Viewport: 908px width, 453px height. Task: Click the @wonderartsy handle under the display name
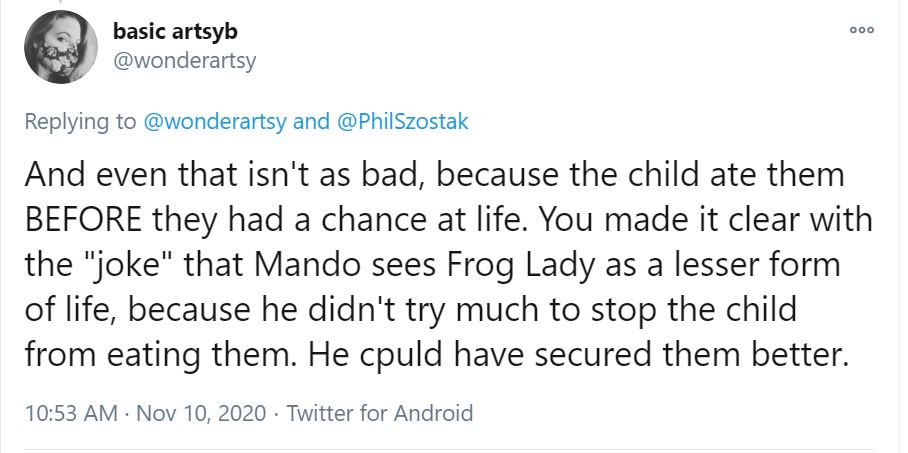pos(184,60)
